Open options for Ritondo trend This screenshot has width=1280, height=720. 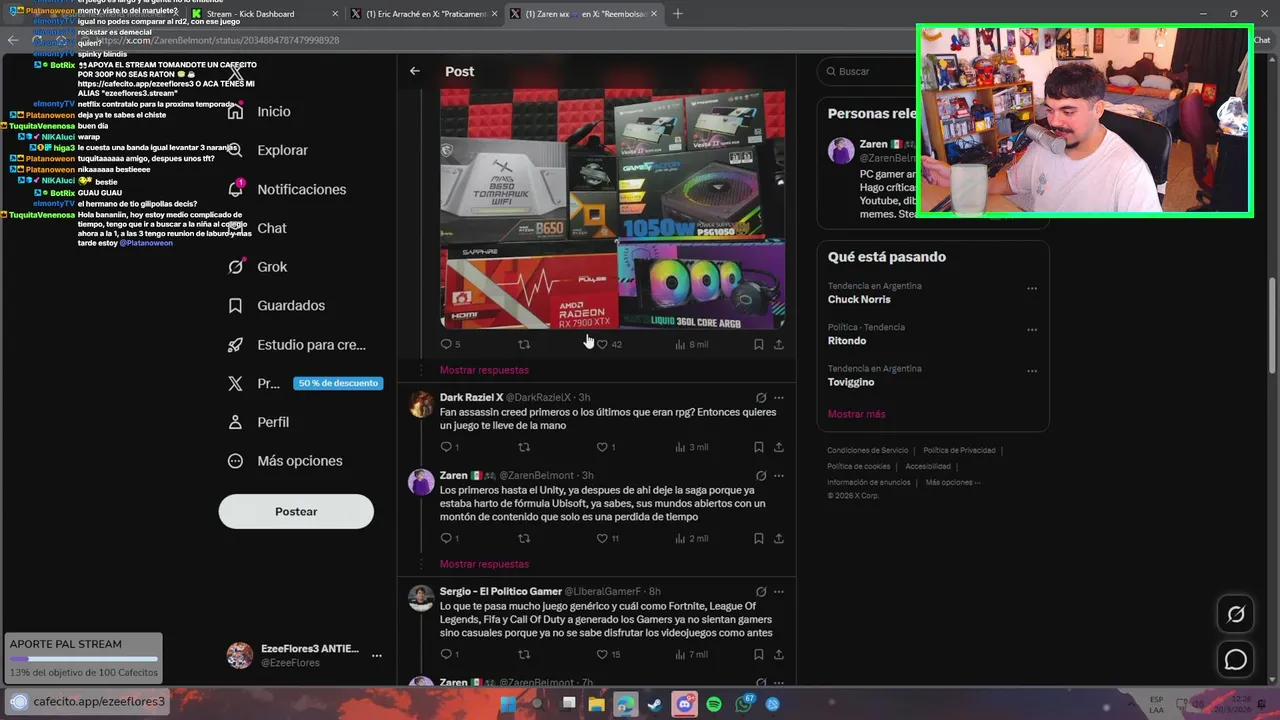(1032, 330)
